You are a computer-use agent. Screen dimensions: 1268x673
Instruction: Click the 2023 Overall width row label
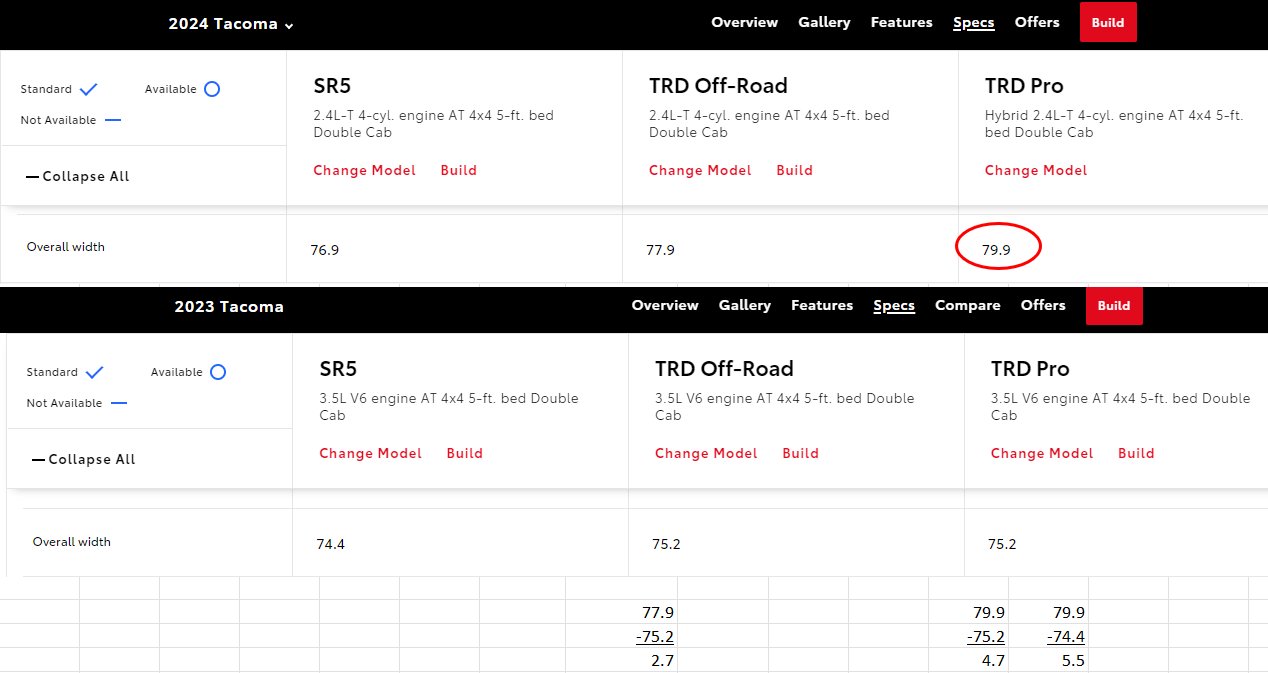pyautogui.click(x=72, y=542)
